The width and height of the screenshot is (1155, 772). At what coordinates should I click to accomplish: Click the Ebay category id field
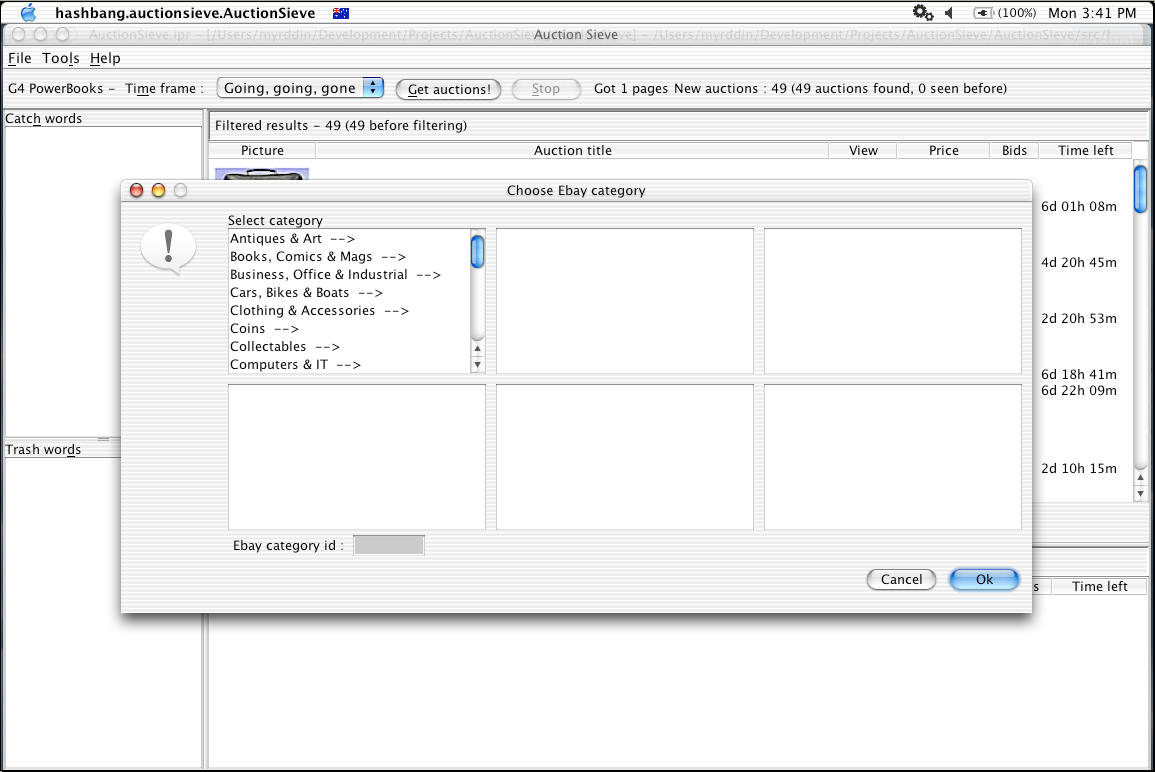[x=389, y=545]
